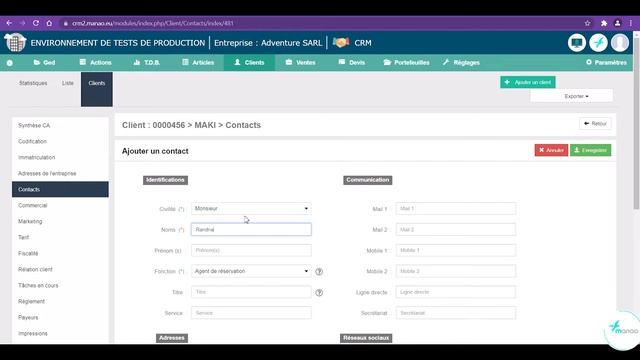The image size is (640, 360).
Task: Click the circle icon left of Ged
Action: [x=10, y=63]
